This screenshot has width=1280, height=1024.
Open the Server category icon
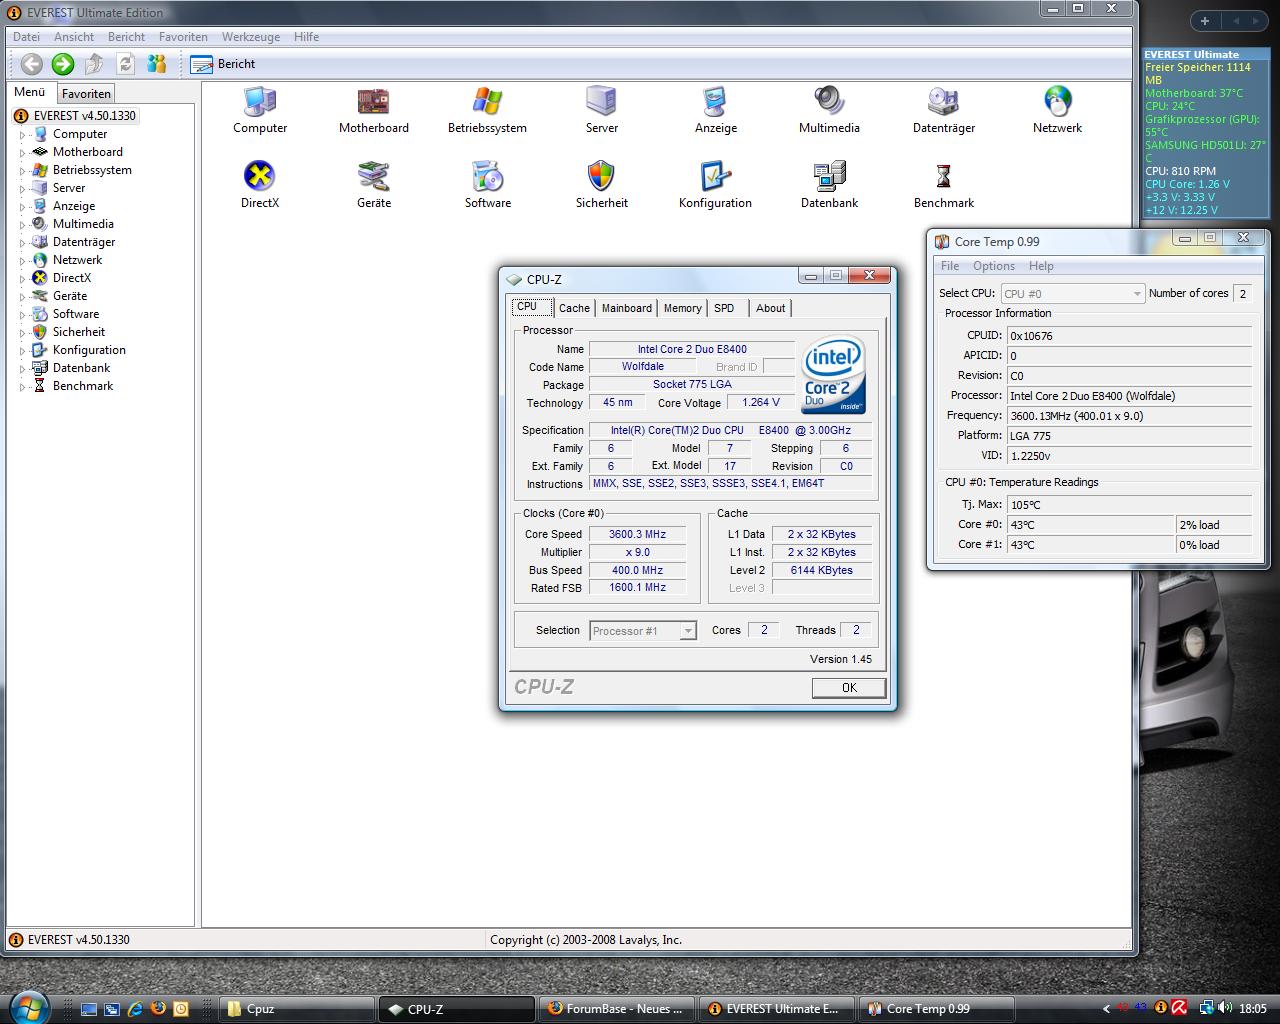tap(601, 101)
